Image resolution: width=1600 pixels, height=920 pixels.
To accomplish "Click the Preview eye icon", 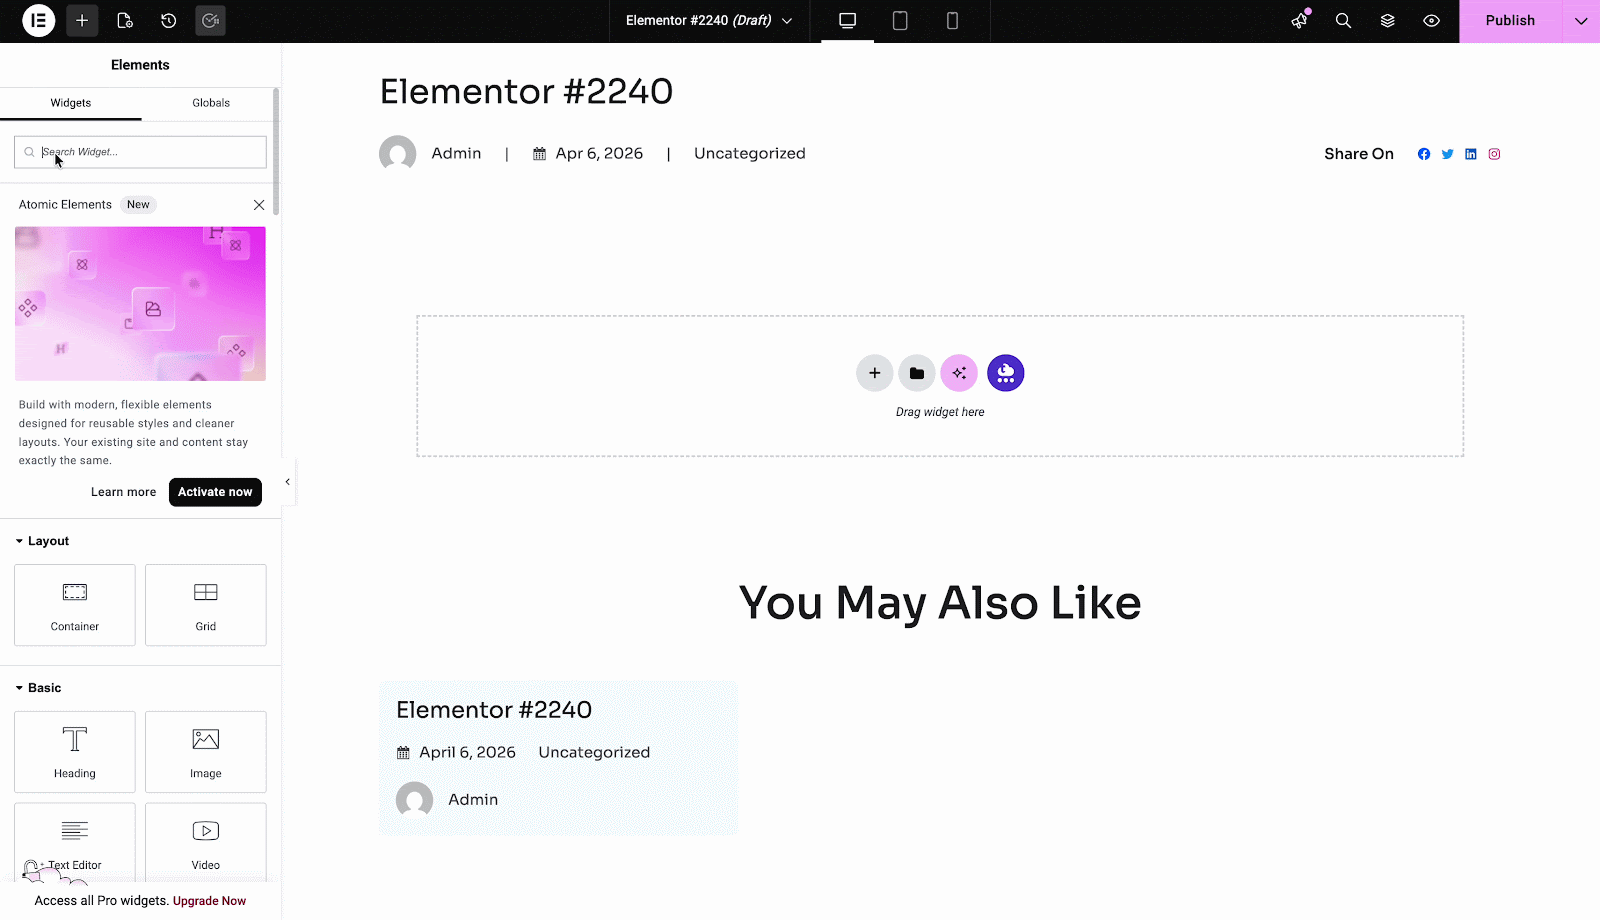I will (1431, 20).
